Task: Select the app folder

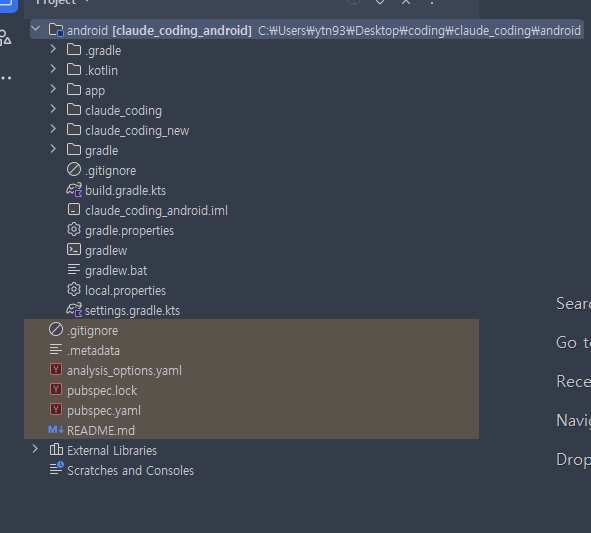Action: click(95, 90)
